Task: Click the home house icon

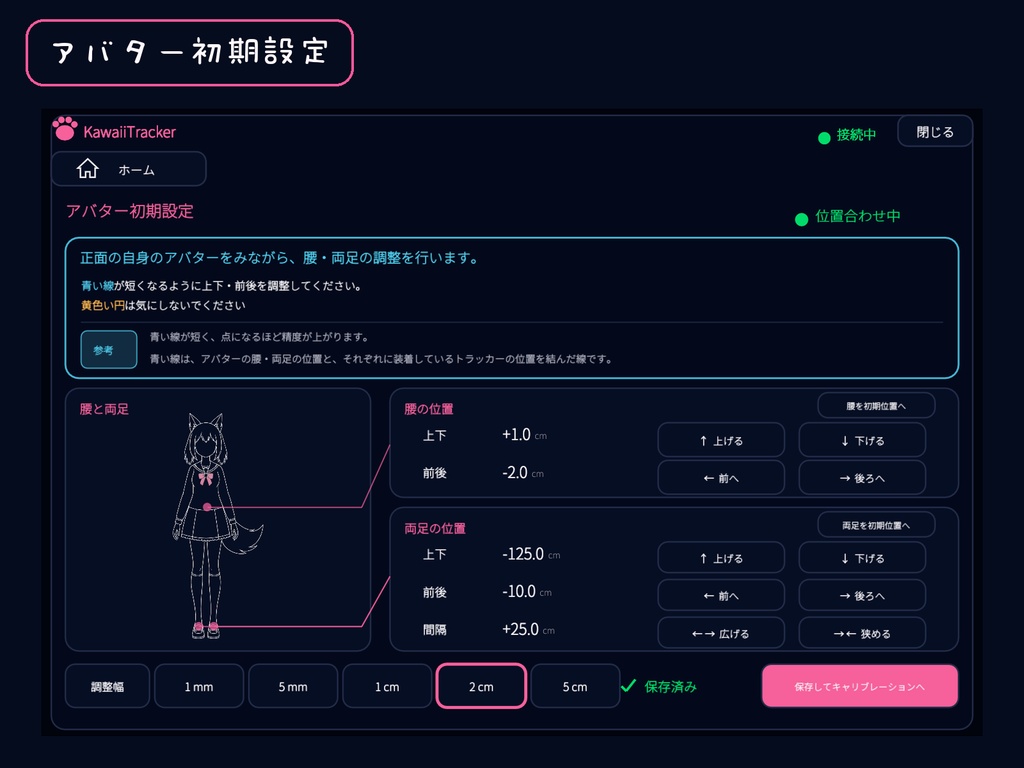Action: pos(88,168)
